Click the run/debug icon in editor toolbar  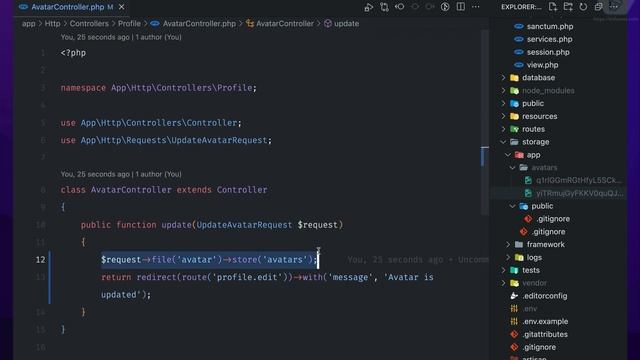369,7
